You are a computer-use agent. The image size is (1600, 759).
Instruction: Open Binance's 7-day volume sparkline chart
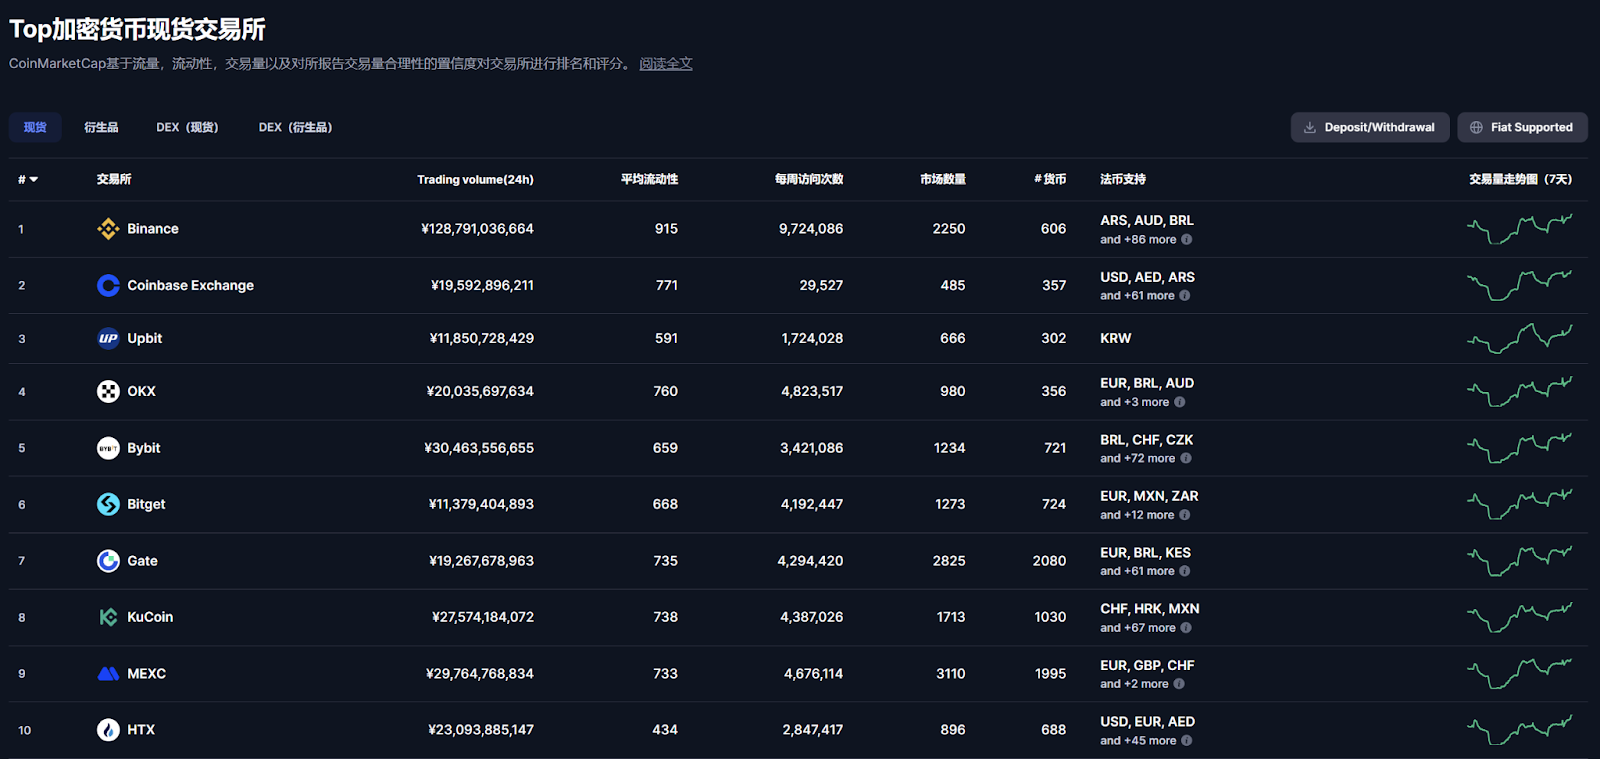point(1519,229)
